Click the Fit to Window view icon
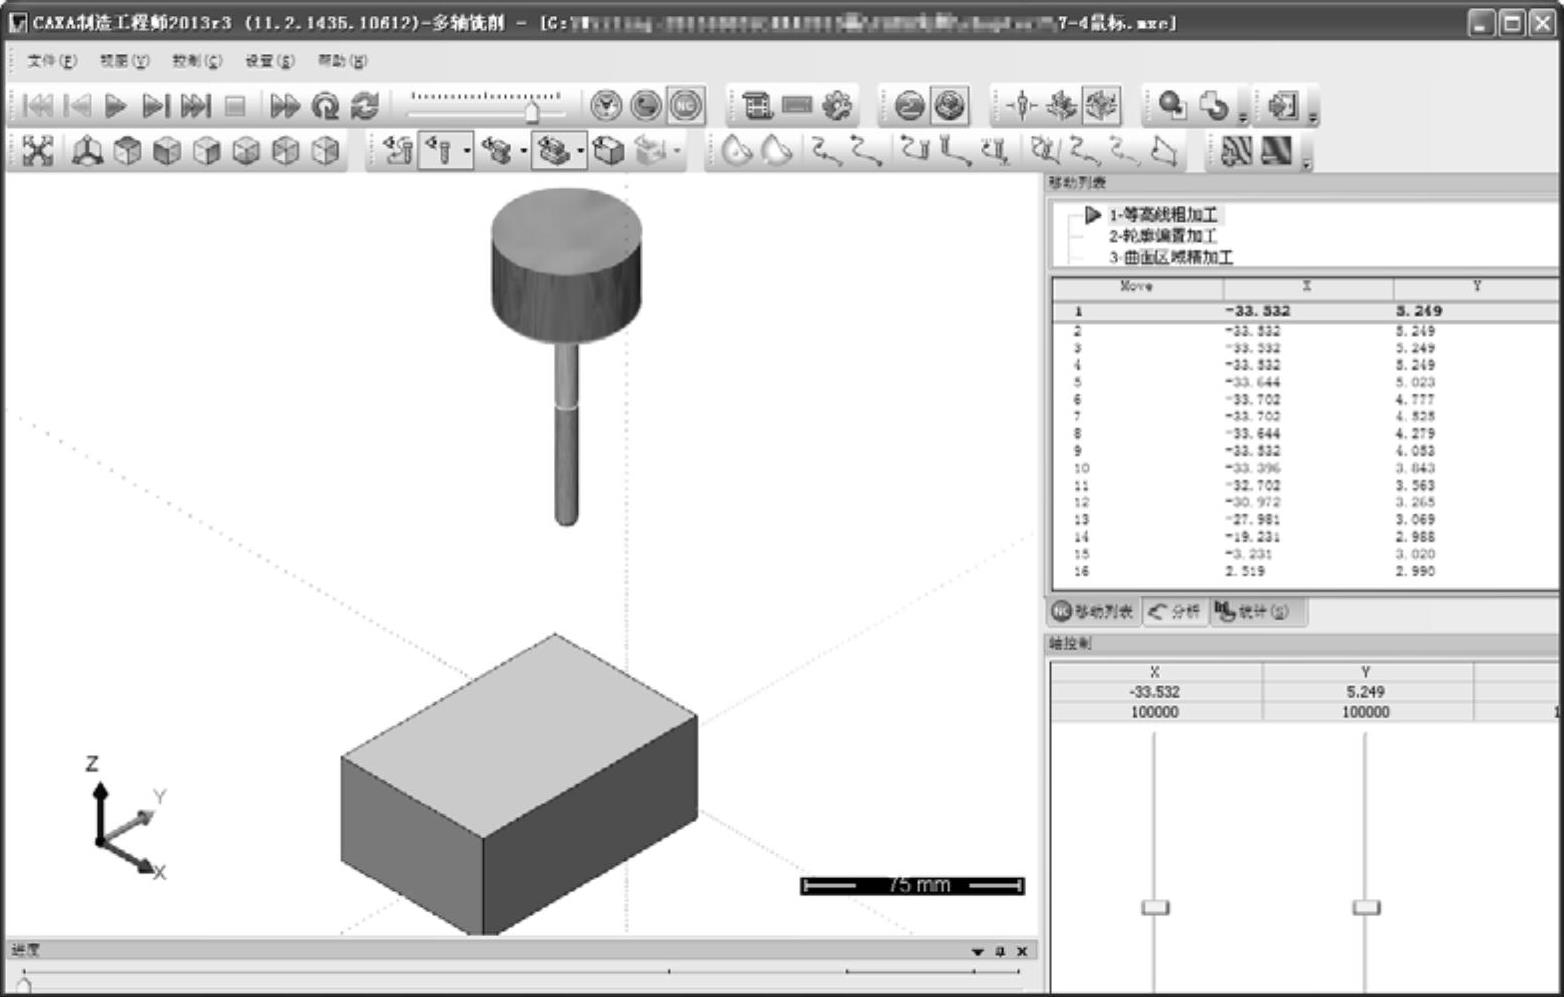Viewport: 1564px width, 997px height. click(x=38, y=151)
